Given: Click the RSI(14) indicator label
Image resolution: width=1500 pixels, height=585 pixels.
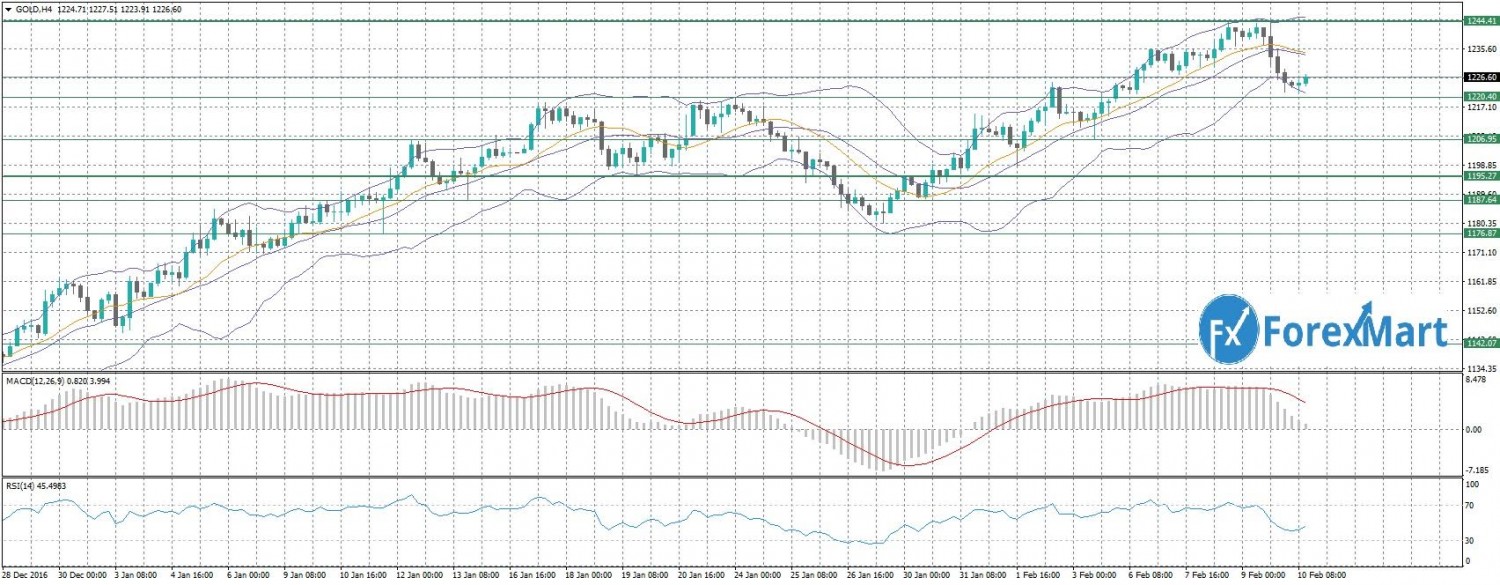Looking at the screenshot, I should [18, 485].
